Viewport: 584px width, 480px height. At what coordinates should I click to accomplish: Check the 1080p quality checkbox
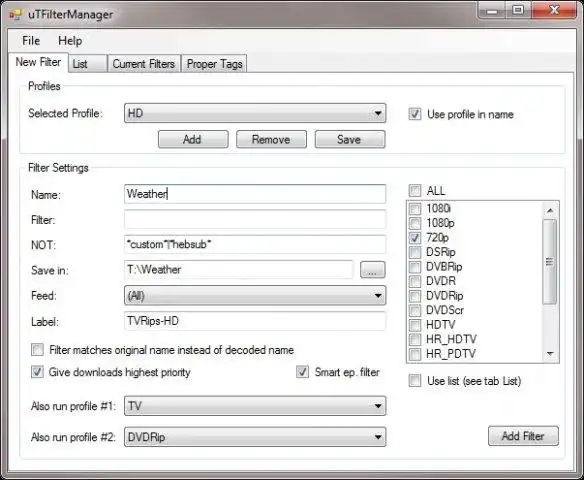415,223
